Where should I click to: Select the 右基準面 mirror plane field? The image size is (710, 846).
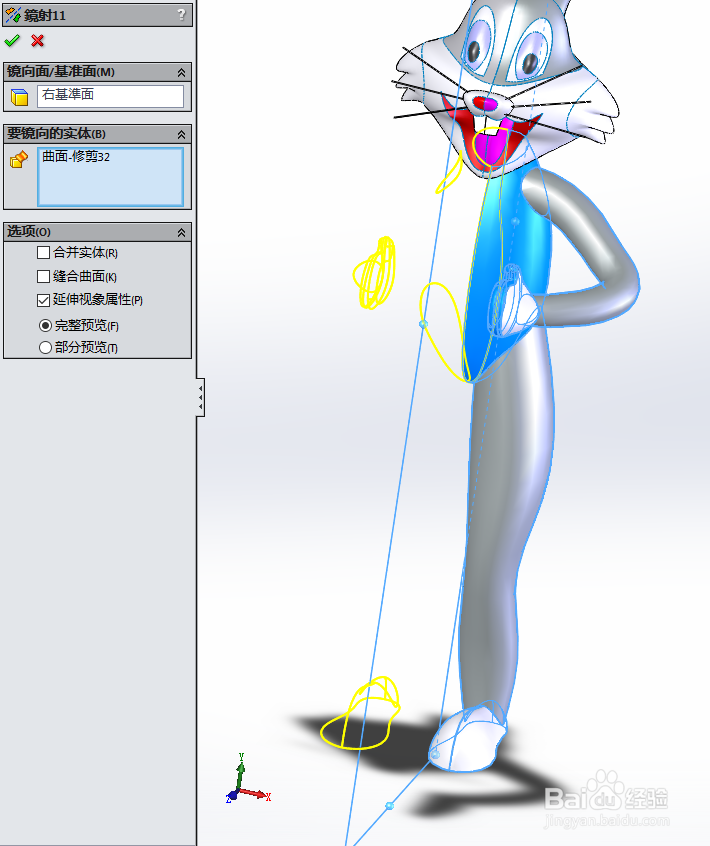pyautogui.click(x=111, y=95)
